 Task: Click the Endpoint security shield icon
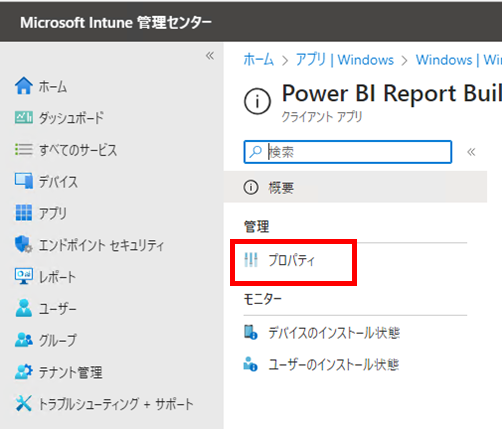coord(24,245)
